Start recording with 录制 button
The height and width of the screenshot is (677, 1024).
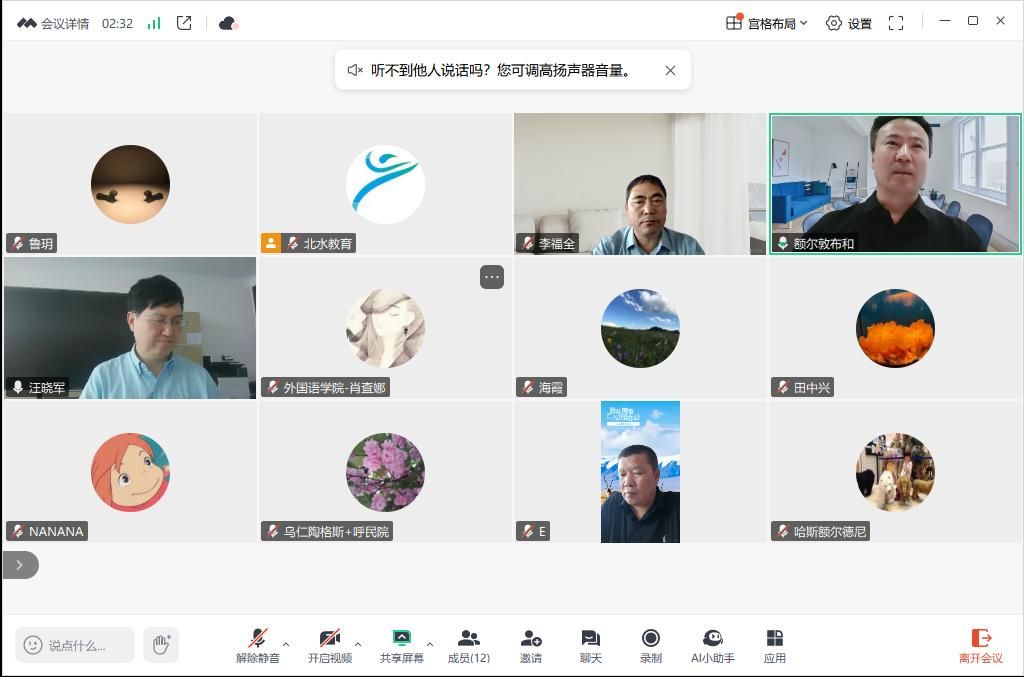click(651, 645)
